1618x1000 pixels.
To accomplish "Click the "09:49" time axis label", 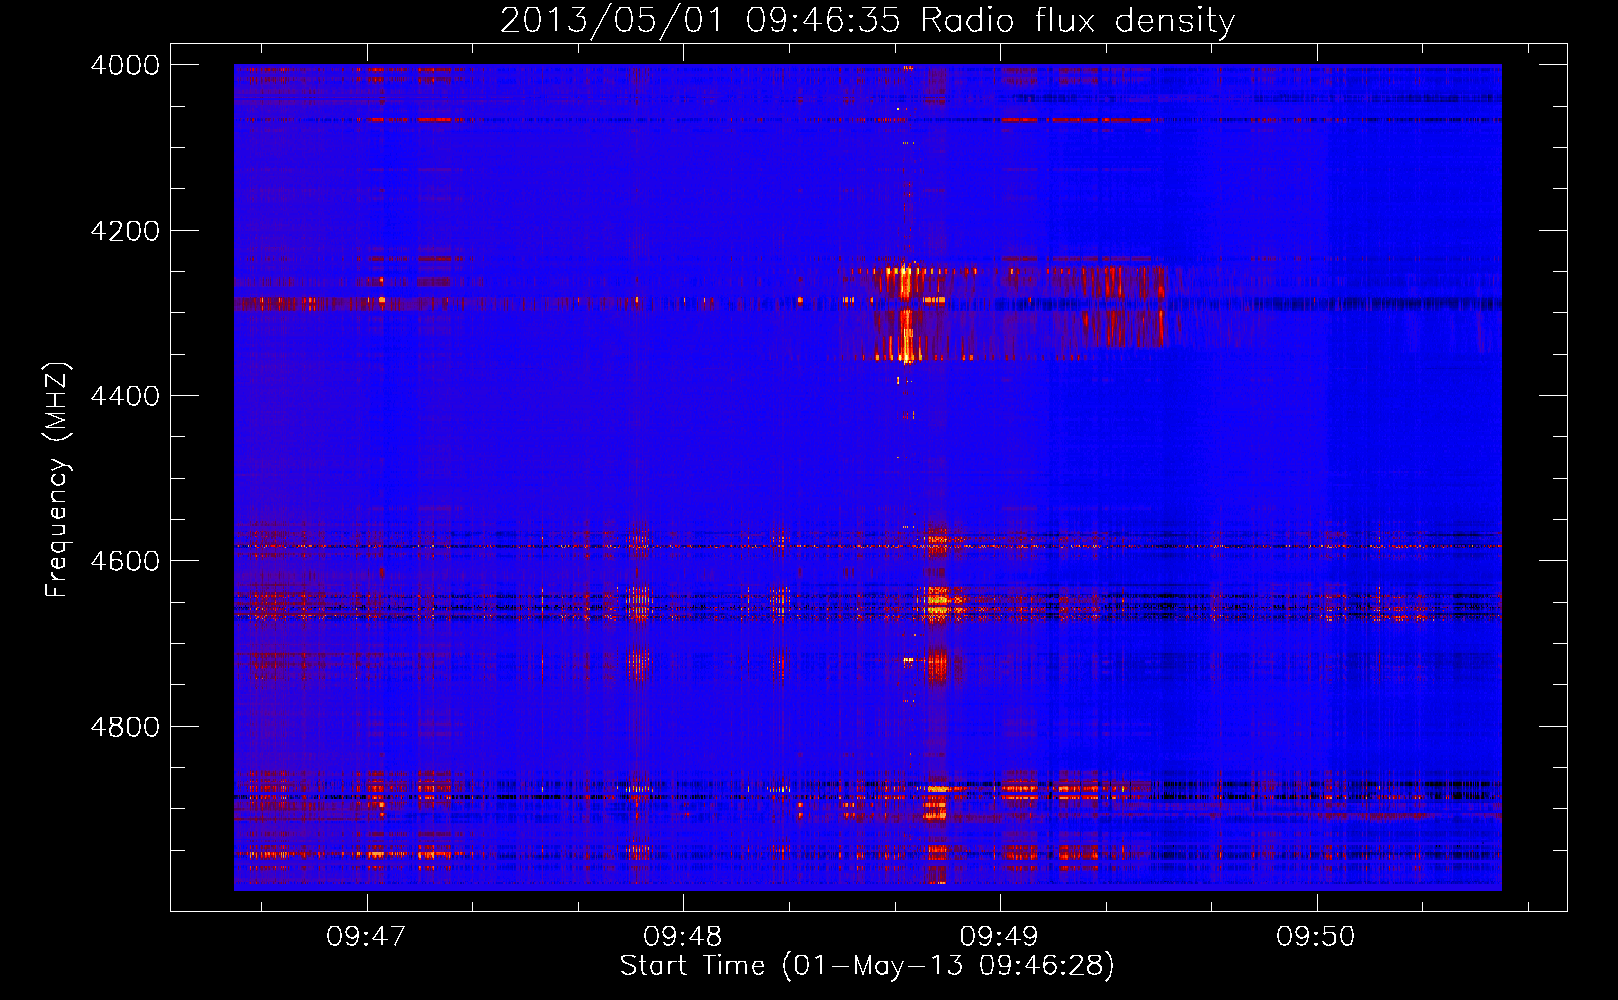I will pyautogui.click(x=999, y=936).
